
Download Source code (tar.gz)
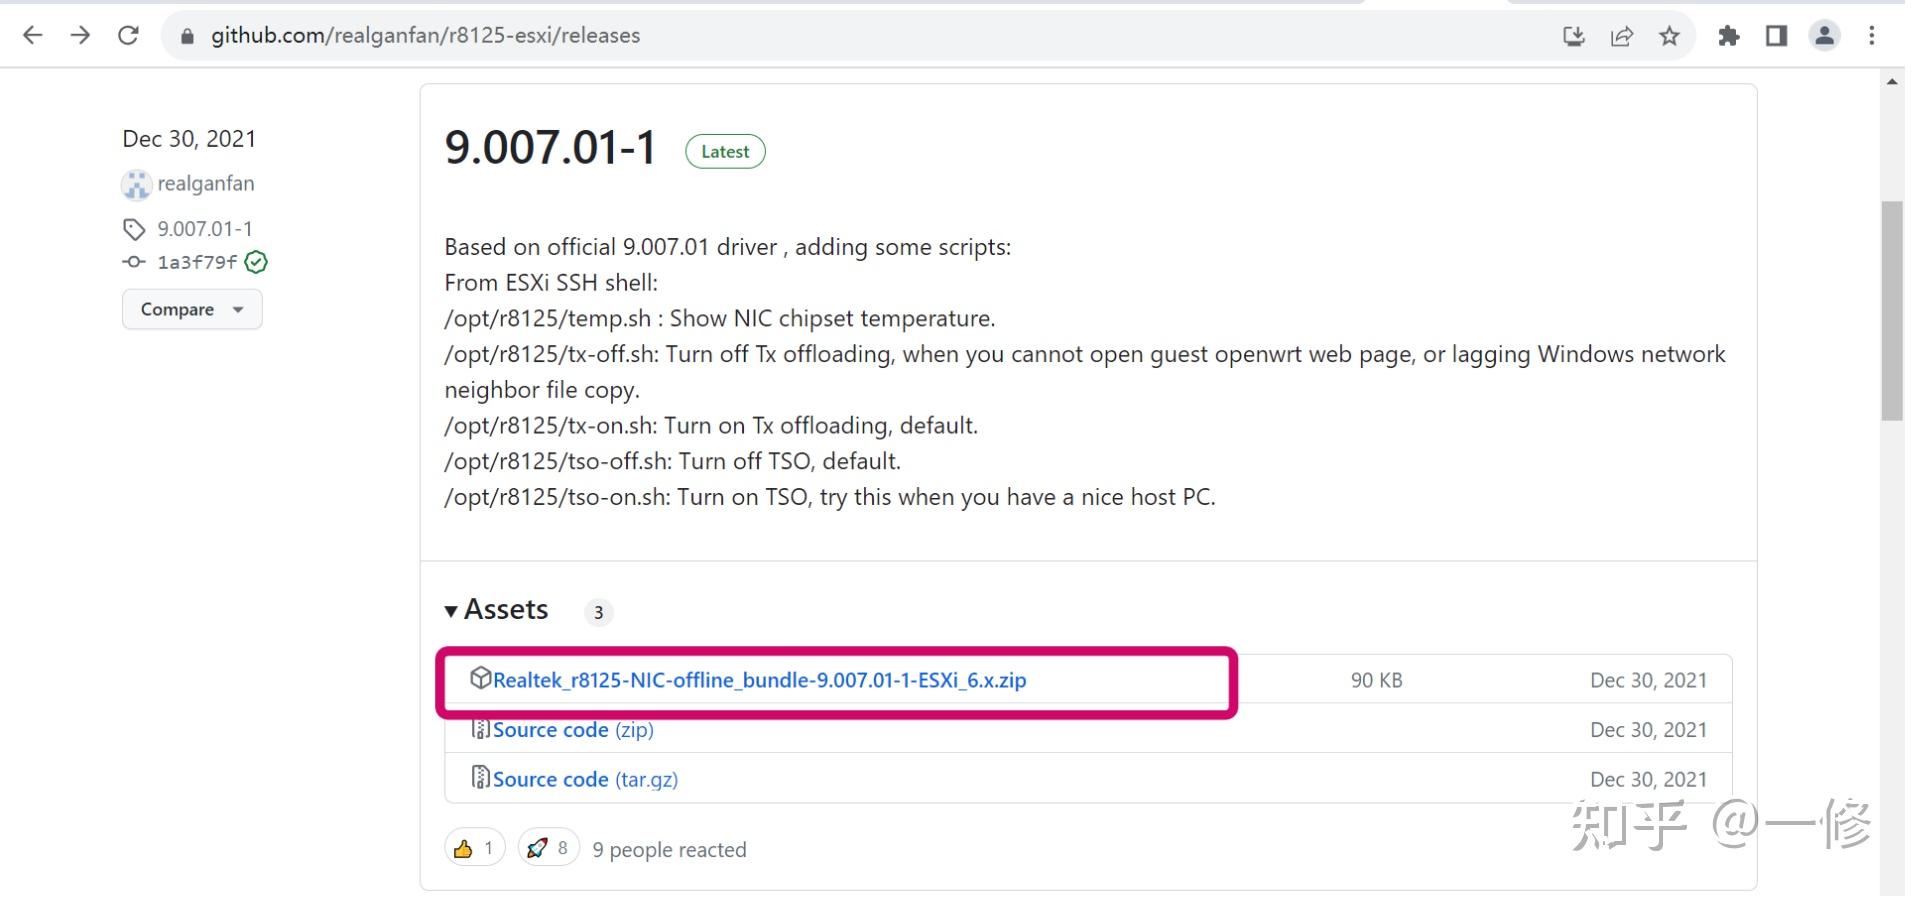point(585,780)
